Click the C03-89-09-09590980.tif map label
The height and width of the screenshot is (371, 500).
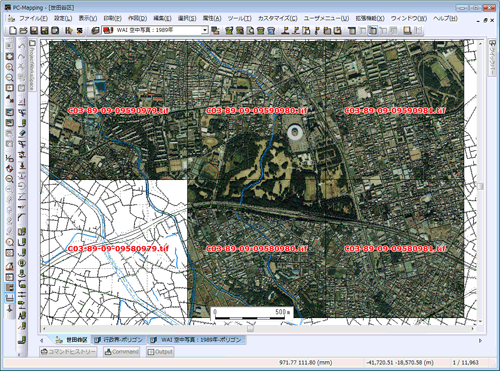(257, 111)
